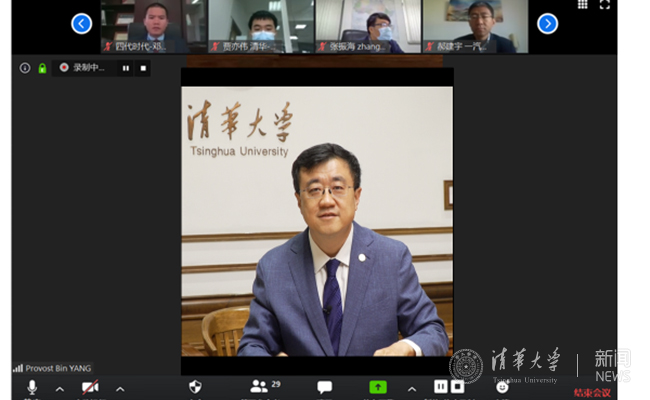Expand the share screen options arrow
Screen dimensions: 650x400
point(411,388)
